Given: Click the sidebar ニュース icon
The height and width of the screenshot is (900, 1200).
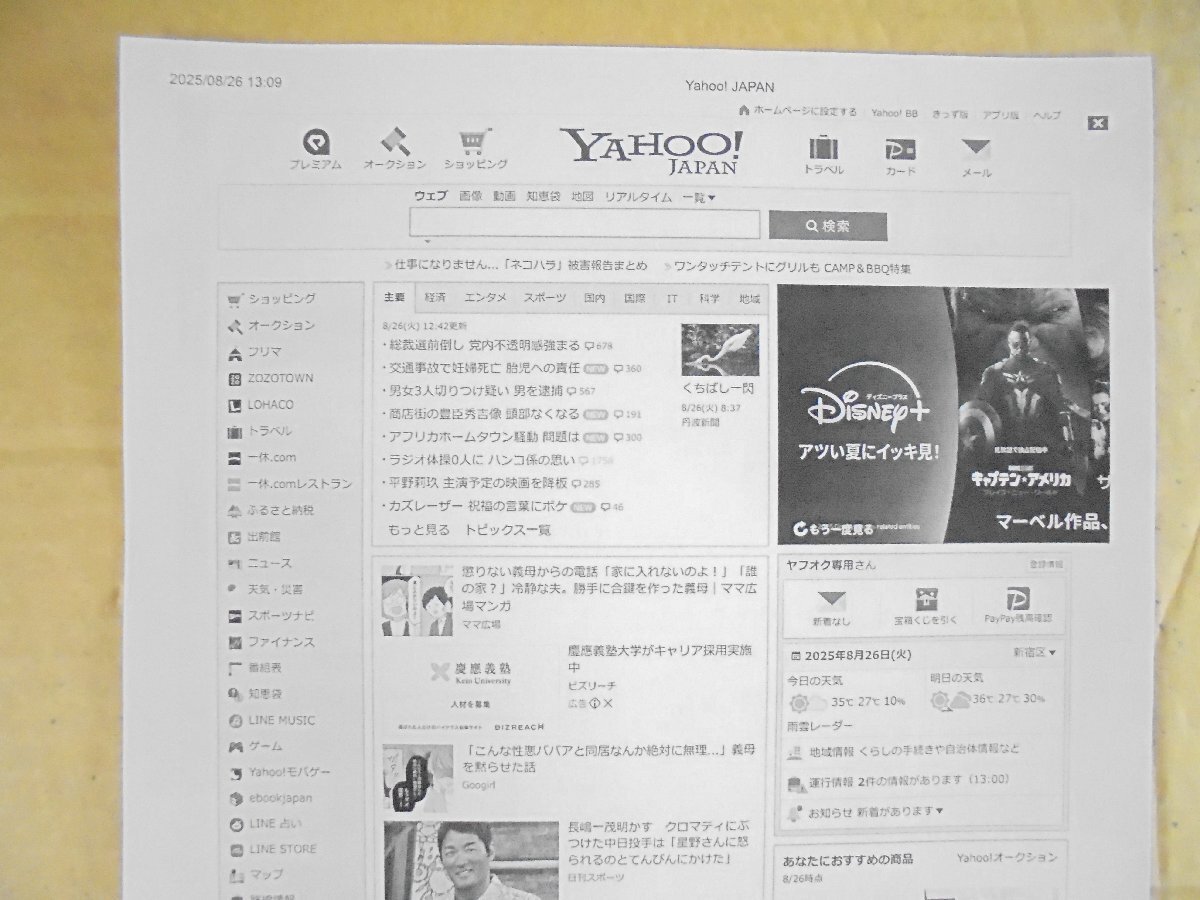Looking at the screenshot, I should tap(235, 563).
